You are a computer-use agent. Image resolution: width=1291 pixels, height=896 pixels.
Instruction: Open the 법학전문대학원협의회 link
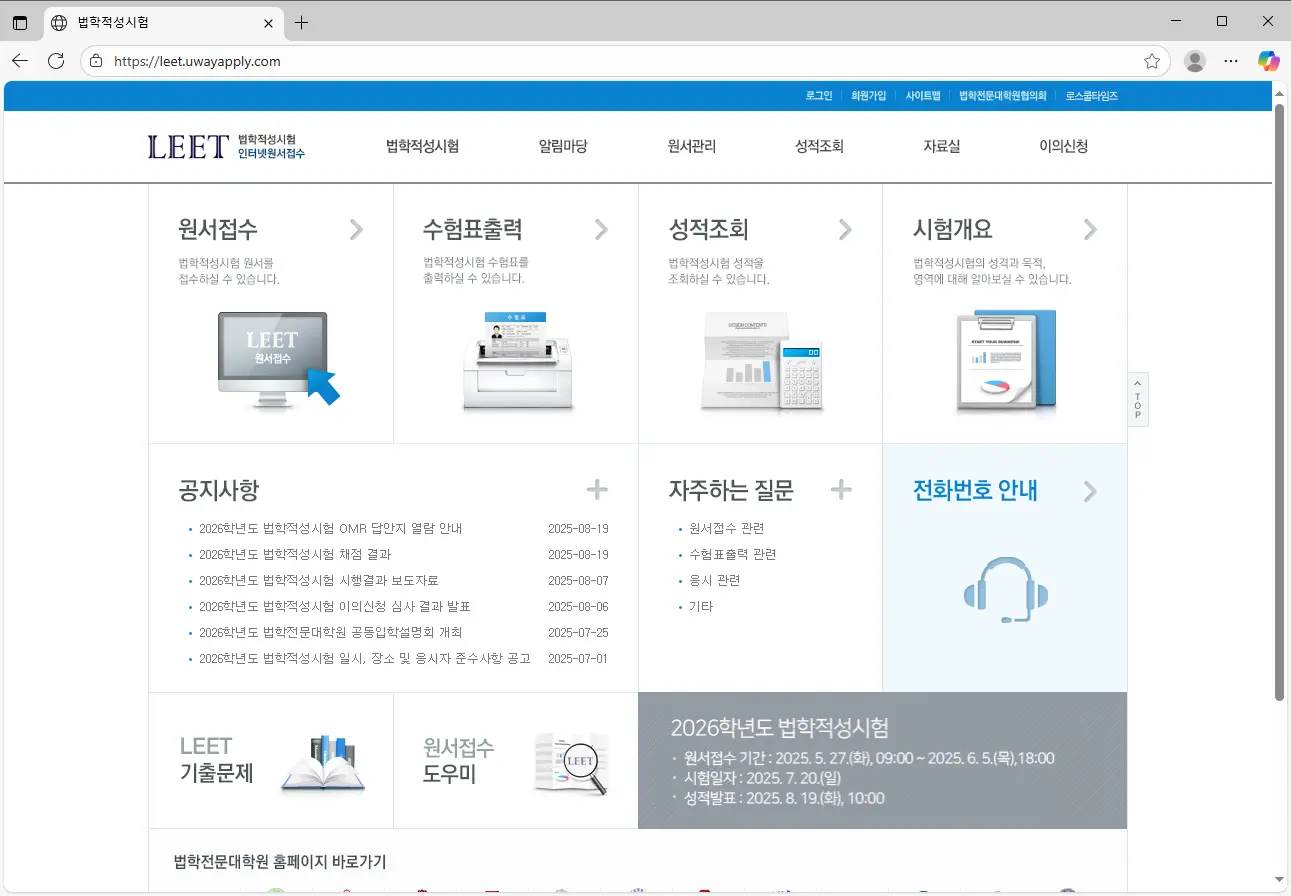click(x=1003, y=96)
